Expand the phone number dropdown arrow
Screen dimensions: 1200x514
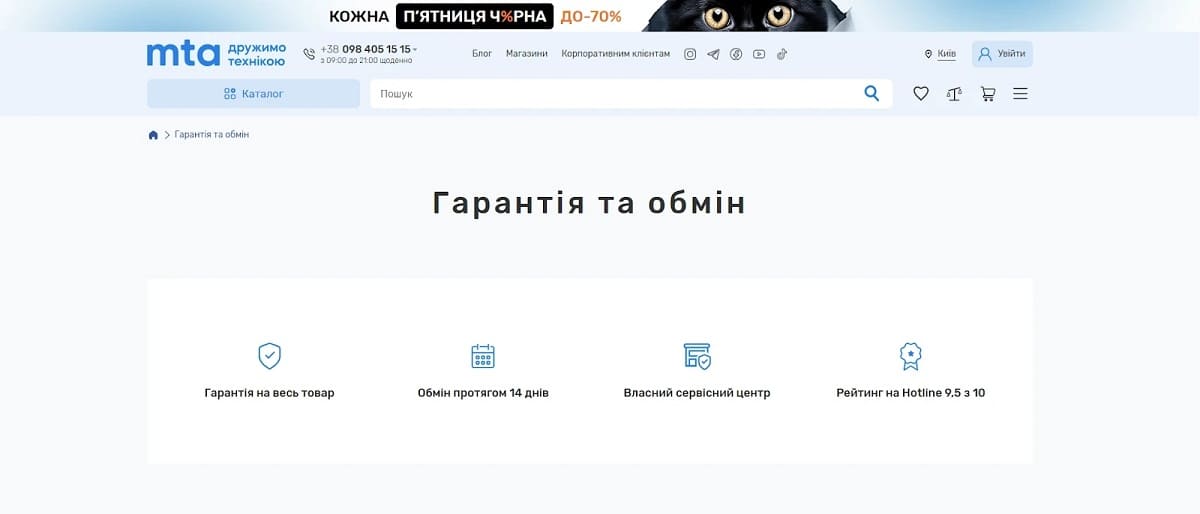point(415,49)
